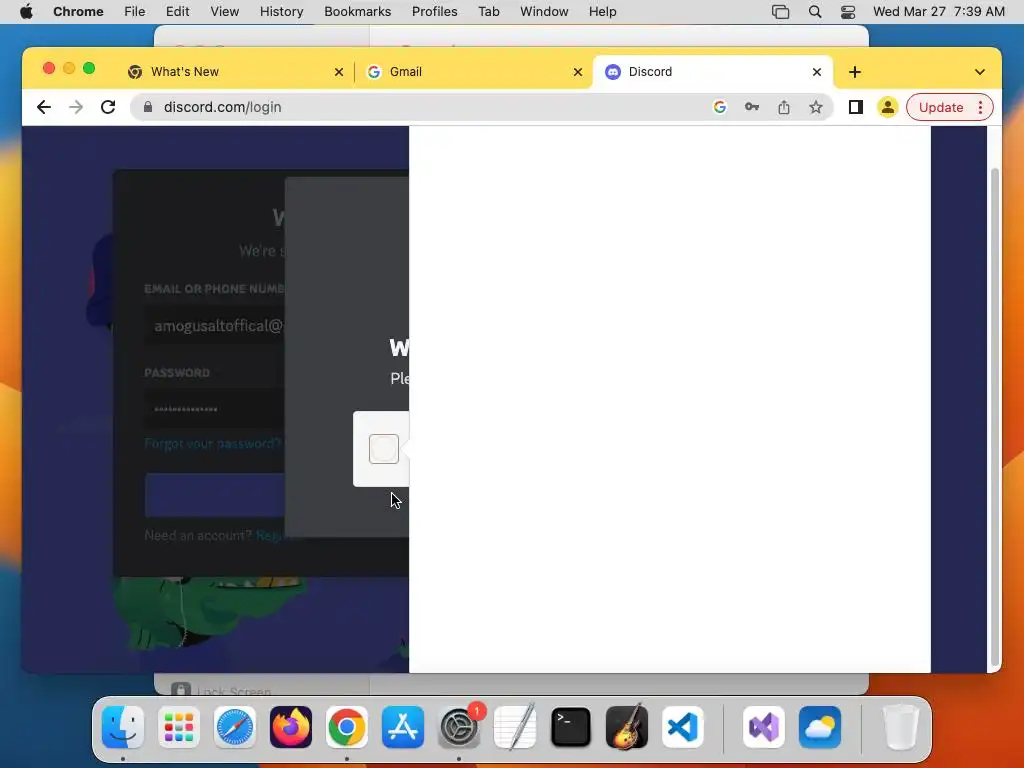Open the Apple menu
1024x768 pixels.
(x=26, y=12)
